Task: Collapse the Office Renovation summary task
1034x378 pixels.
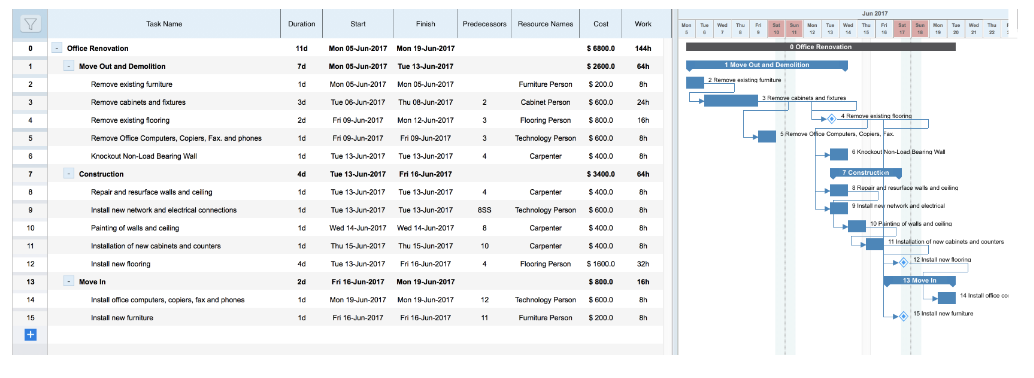Action: click(57, 48)
